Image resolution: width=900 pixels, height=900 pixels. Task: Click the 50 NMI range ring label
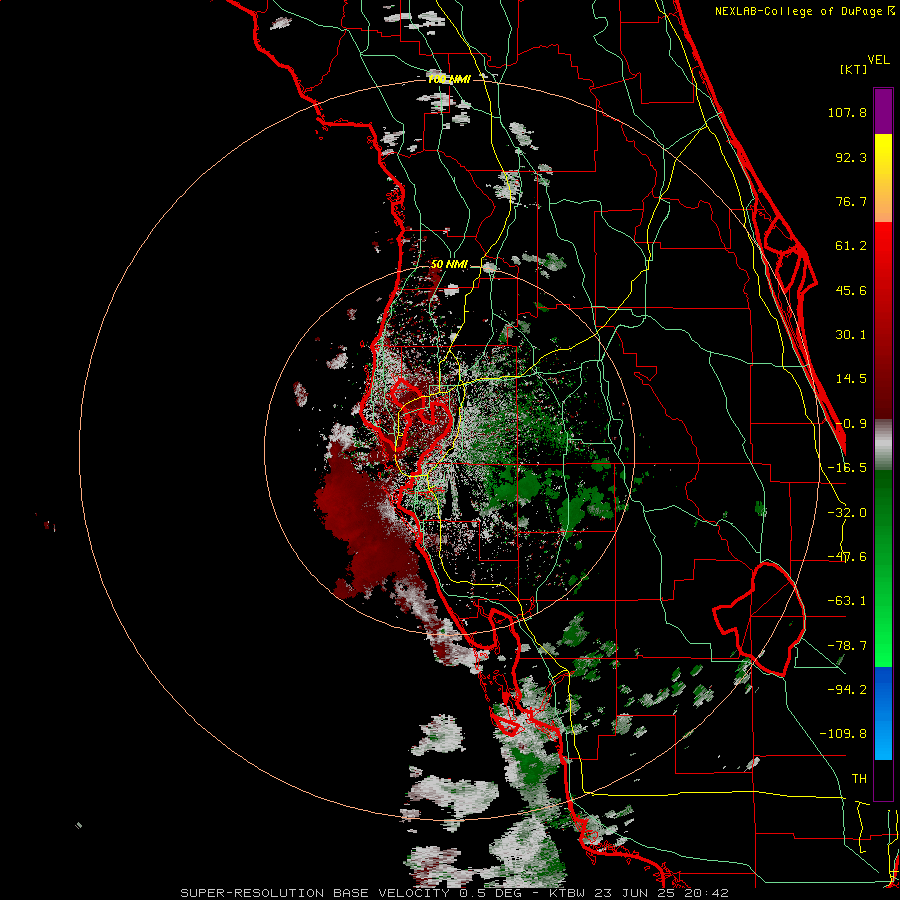click(449, 265)
